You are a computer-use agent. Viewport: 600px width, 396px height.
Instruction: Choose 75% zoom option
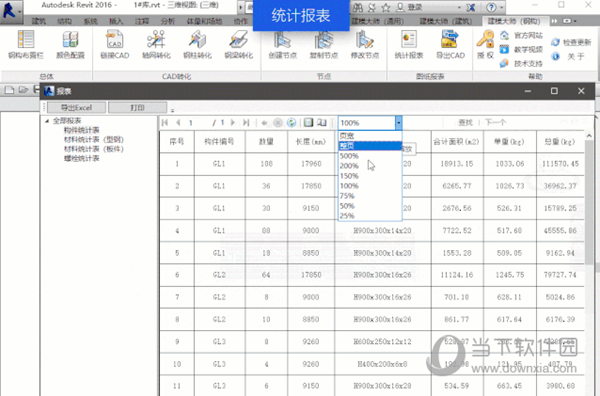click(x=370, y=196)
